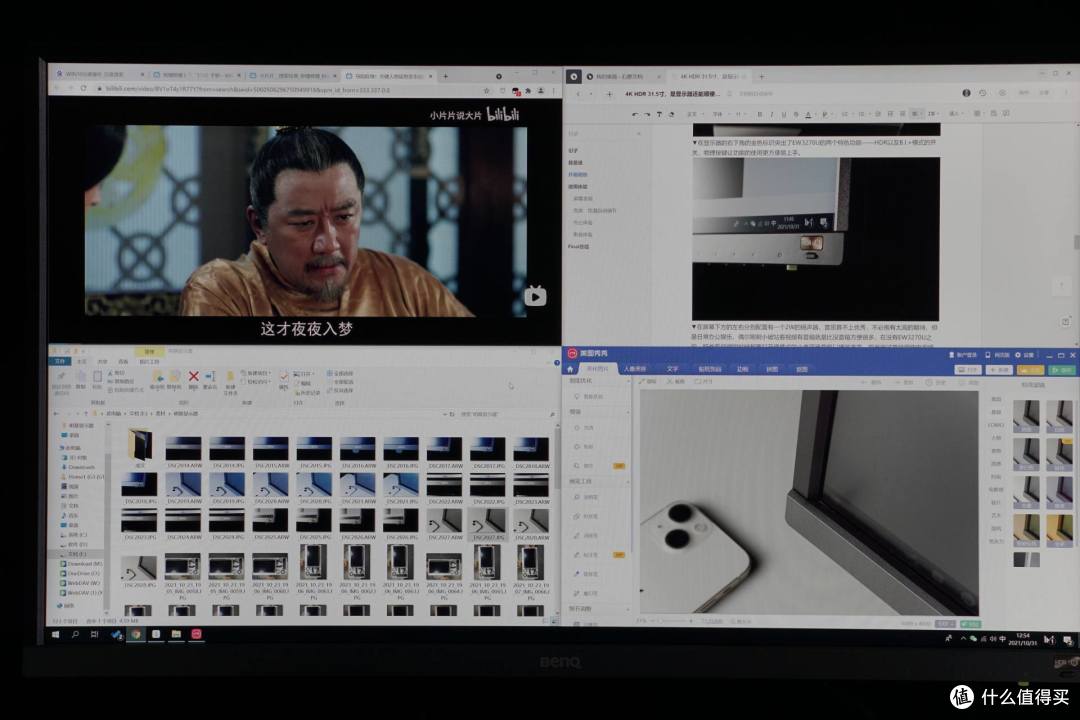Image resolution: width=1080 pixels, height=720 pixels.
Task: Click the Explorer search box
Action: (506, 414)
